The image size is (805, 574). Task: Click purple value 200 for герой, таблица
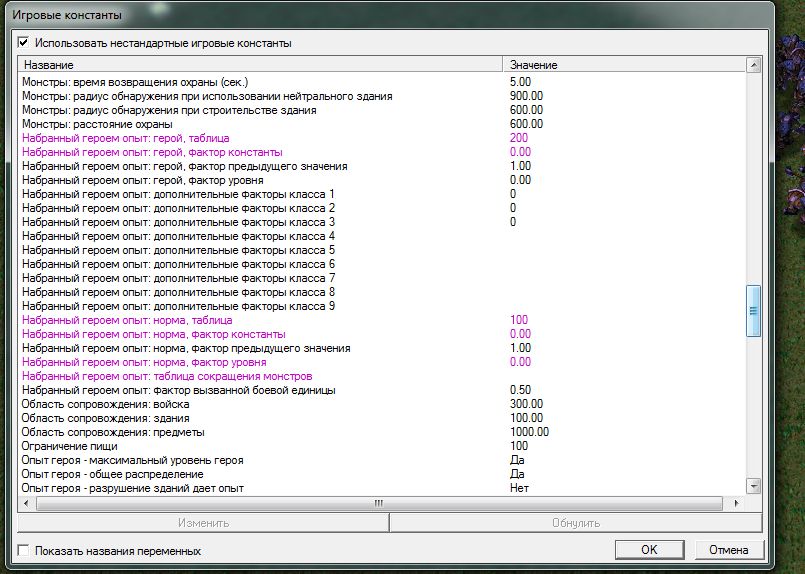click(x=519, y=138)
